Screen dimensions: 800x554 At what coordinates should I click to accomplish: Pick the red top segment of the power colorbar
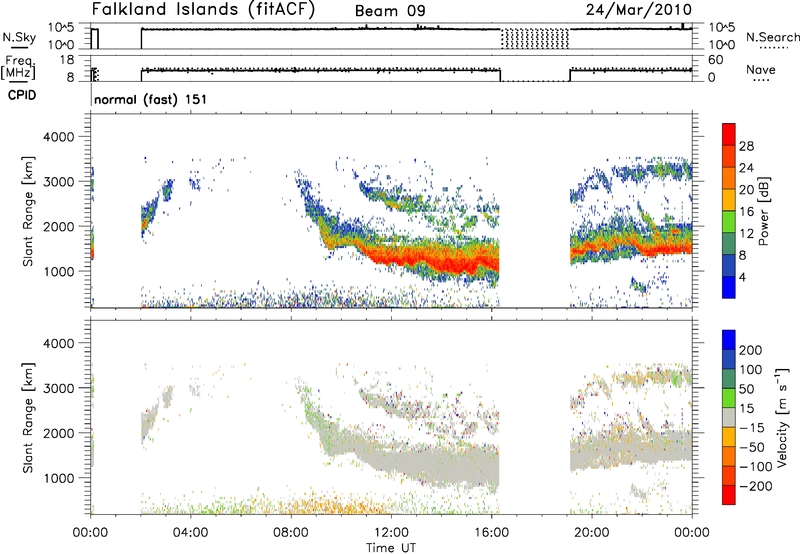coord(729,135)
